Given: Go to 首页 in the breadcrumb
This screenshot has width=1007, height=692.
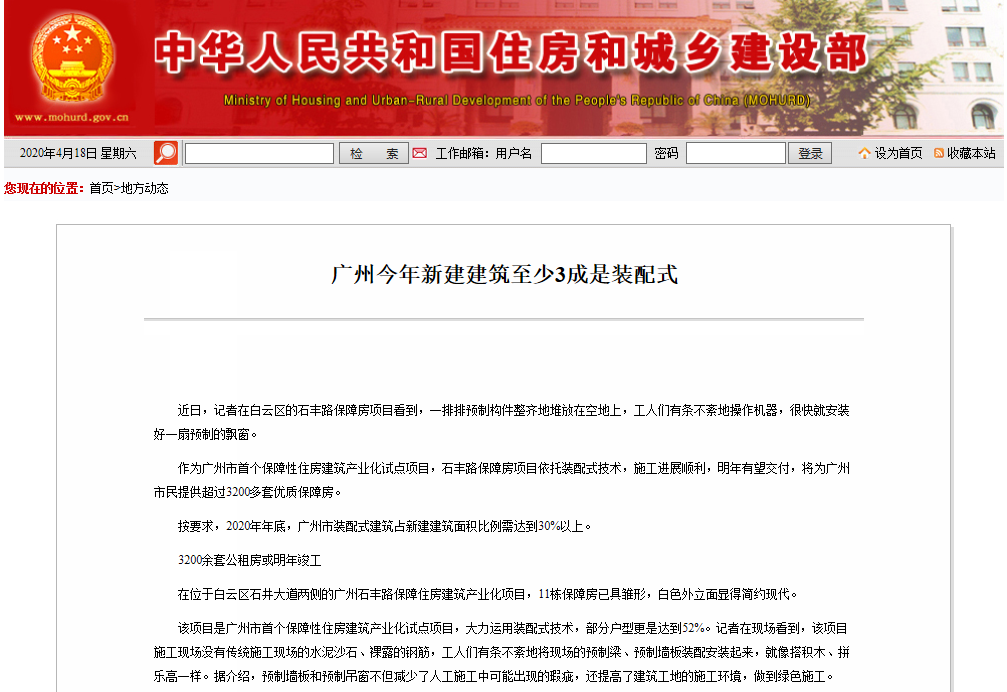Looking at the screenshot, I should [x=101, y=188].
